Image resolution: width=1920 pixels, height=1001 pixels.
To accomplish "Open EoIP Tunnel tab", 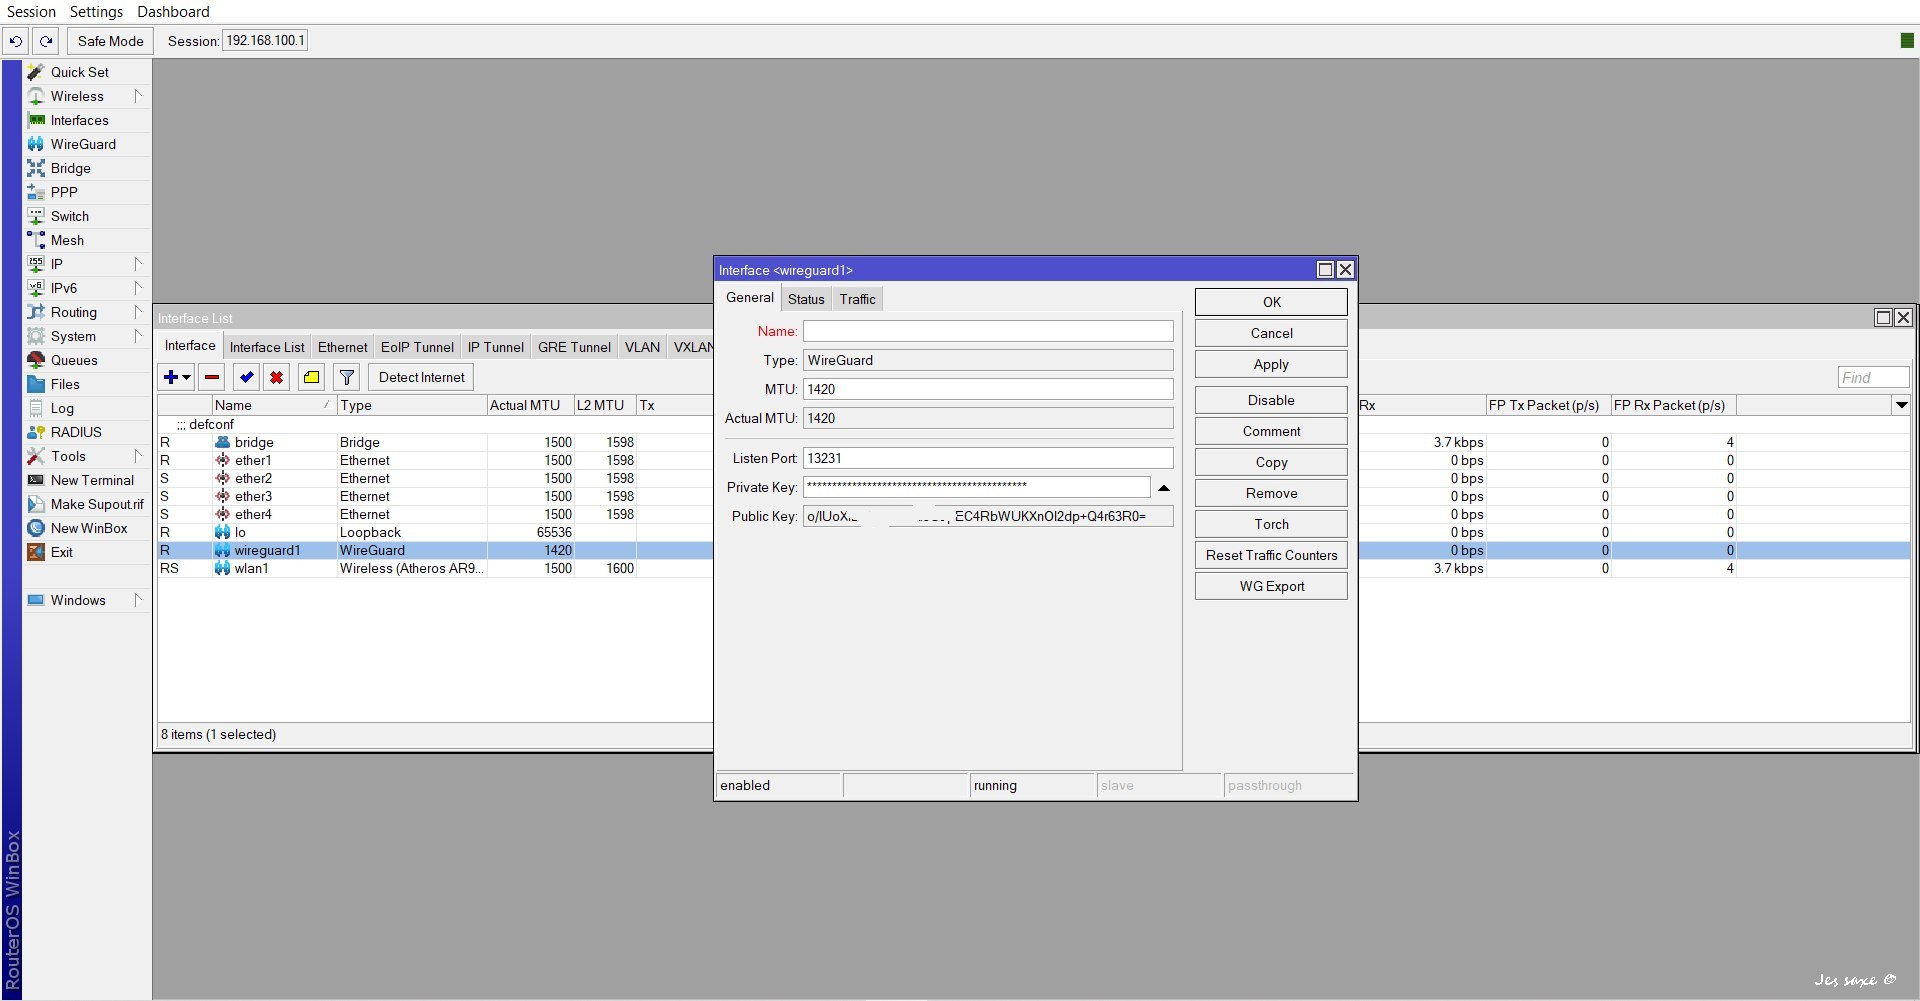I will click(417, 347).
